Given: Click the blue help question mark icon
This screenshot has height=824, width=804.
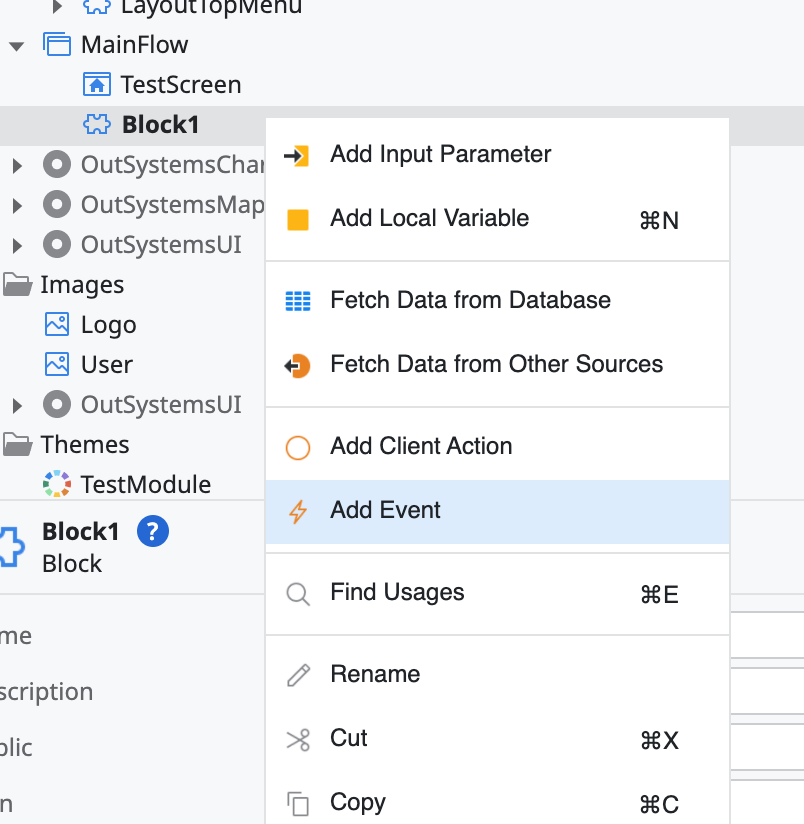Looking at the screenshot, I should pyautogui.click(x=153, y=531).
